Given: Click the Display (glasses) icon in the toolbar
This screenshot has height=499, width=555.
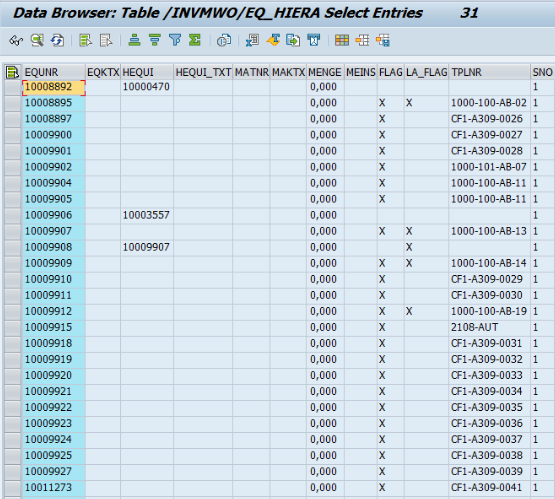Looking at the screenshot, I should tap(16, 41).
